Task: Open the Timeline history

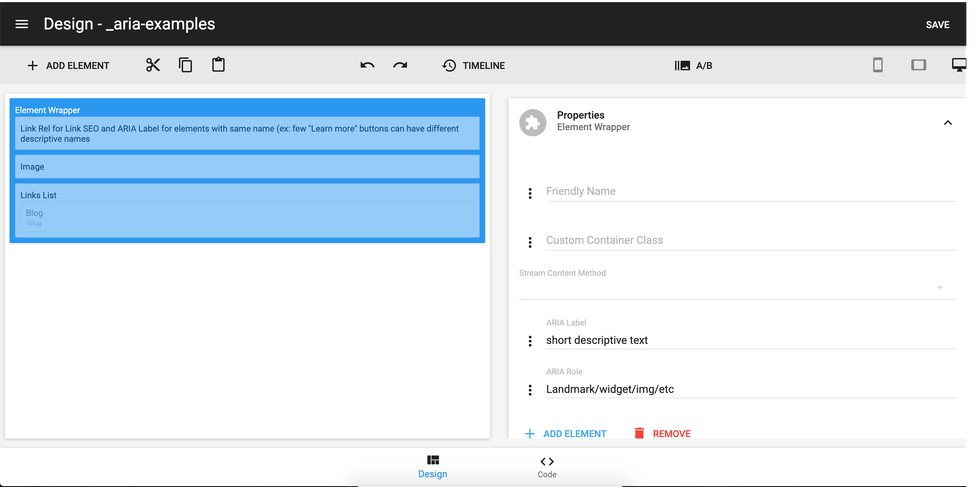Action: click(x=473, y=66)
